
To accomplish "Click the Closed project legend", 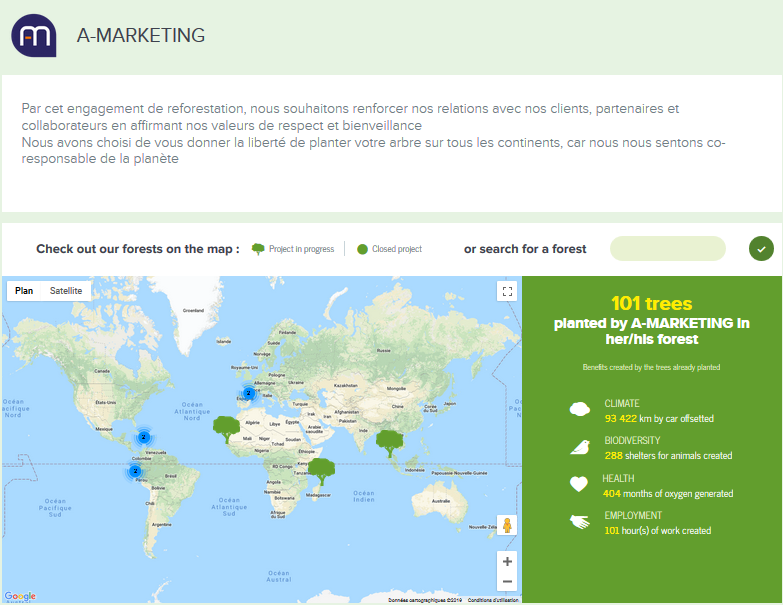I will click(x=389, y=249).
